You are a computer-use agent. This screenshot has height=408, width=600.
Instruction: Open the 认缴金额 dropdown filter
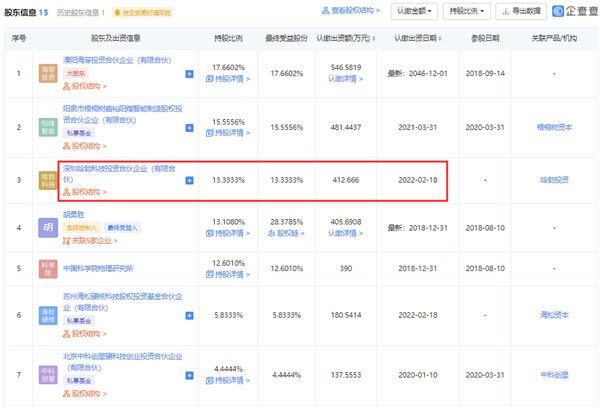411,12
